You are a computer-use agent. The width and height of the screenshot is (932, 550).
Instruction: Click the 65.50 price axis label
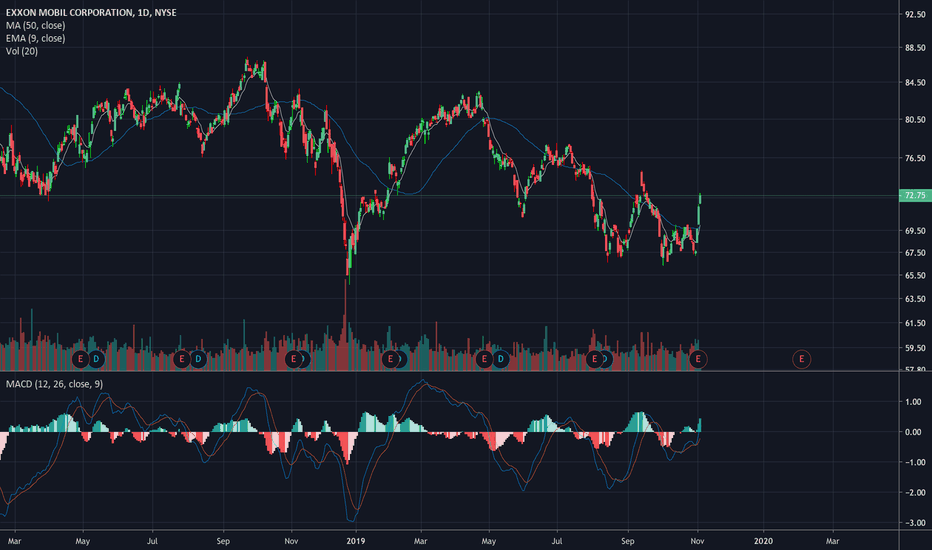tap(915, 276)
